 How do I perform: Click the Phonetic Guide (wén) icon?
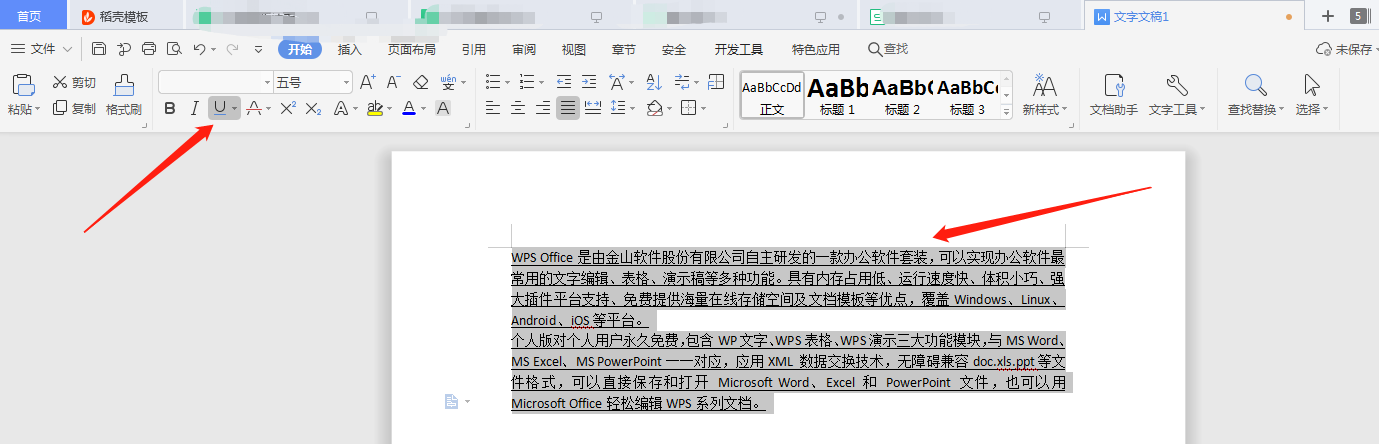449,82
